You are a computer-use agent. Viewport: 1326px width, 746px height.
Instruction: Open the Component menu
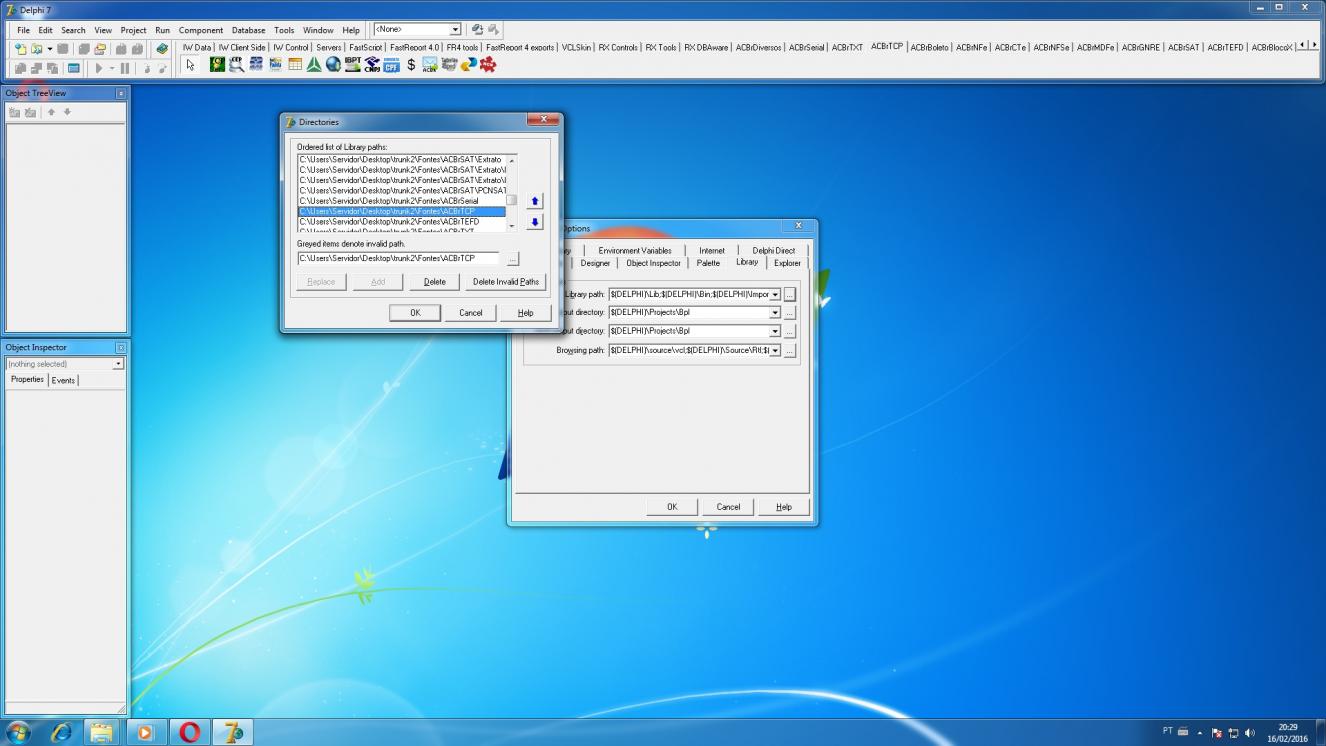tap(201, 30)
